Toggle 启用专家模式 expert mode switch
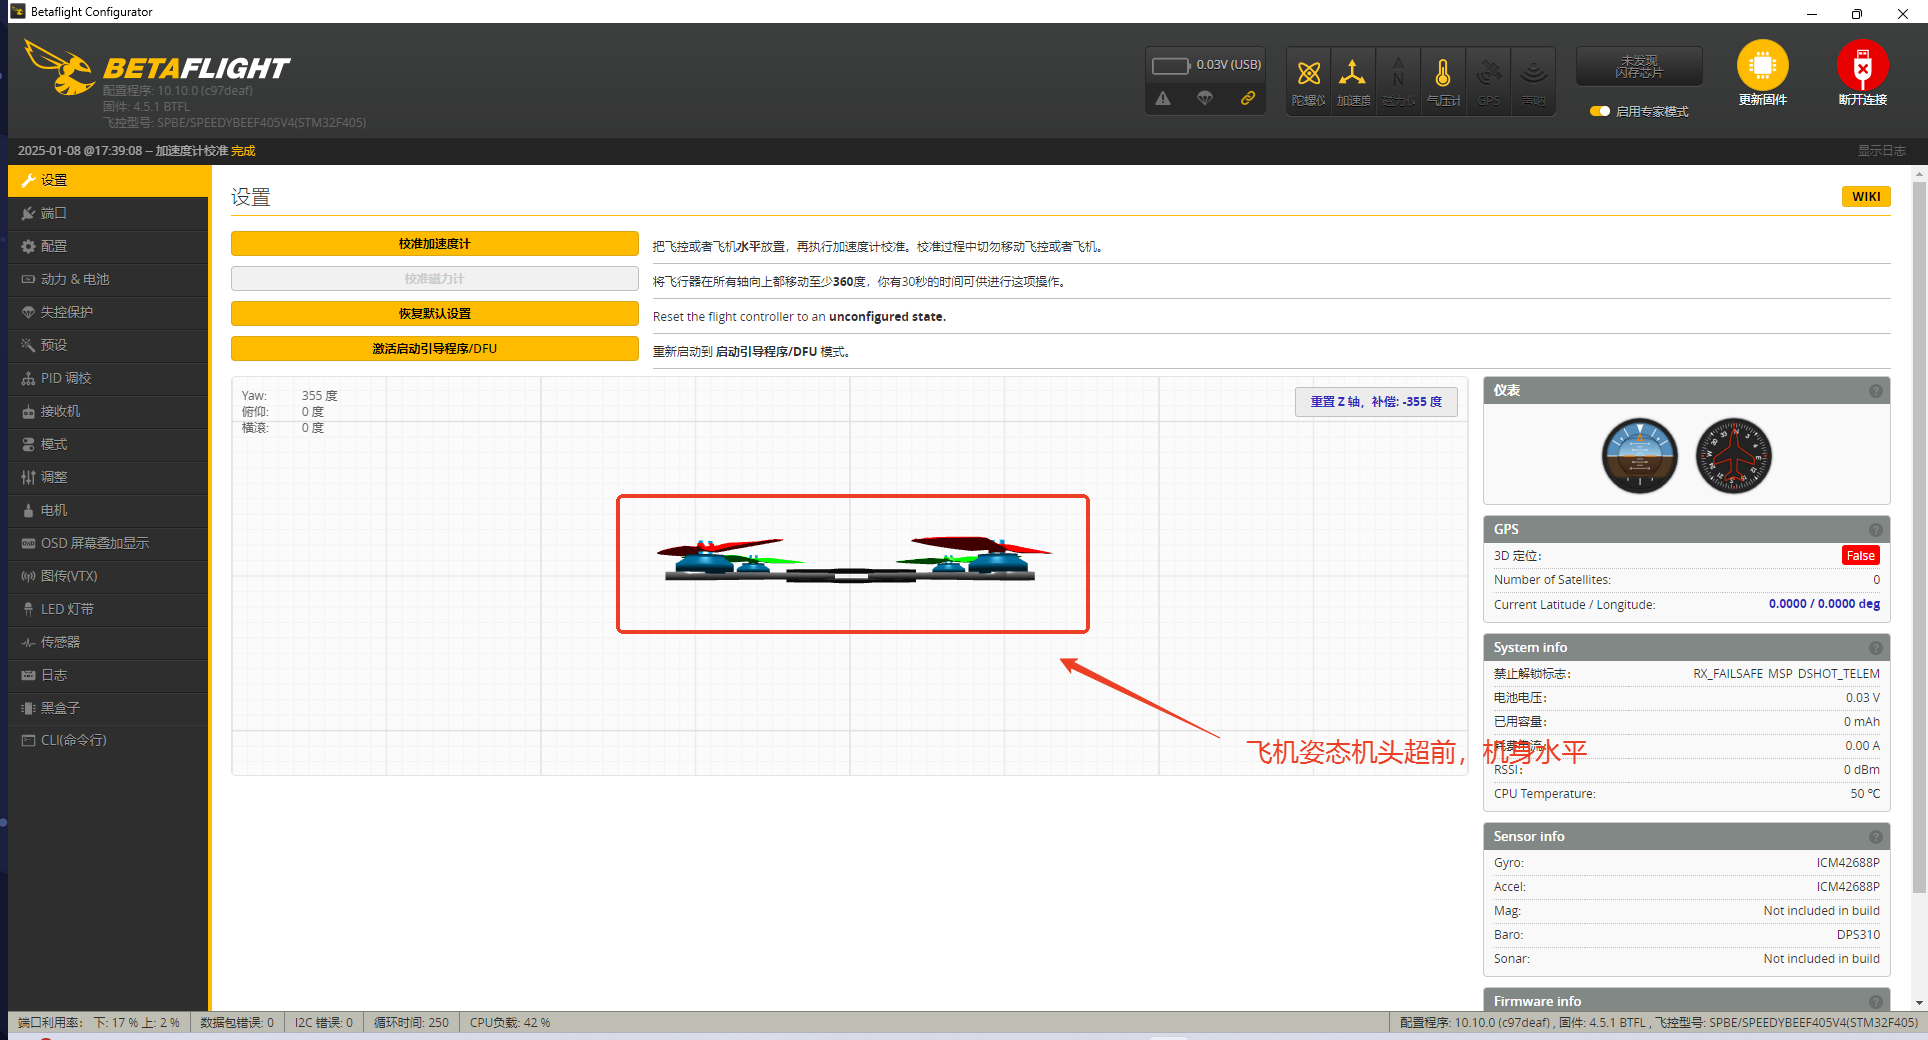This screenshot has width=1928, height=1040. coord(1599,111)
